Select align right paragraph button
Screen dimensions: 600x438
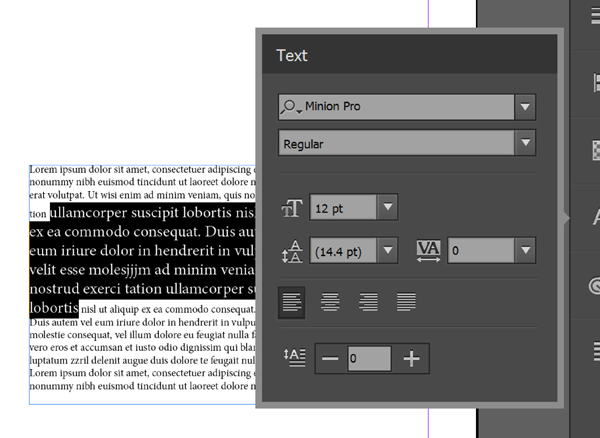[368, 302]
